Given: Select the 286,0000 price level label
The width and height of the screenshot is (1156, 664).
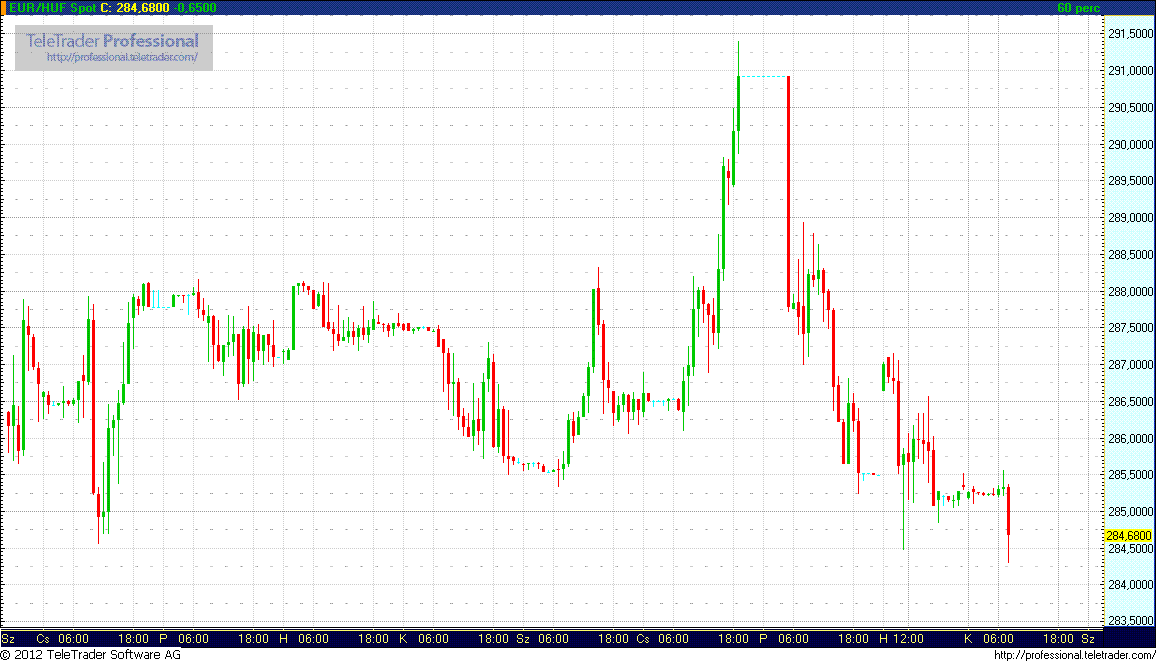Looking at the screenshot, I should [x=1131, y=438].
